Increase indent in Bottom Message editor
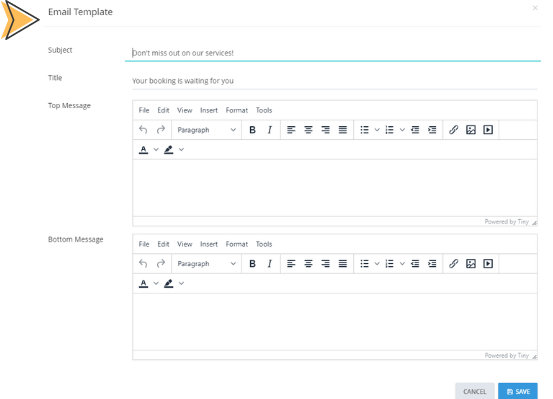553x399 pixels. click(x=432, y=264)
